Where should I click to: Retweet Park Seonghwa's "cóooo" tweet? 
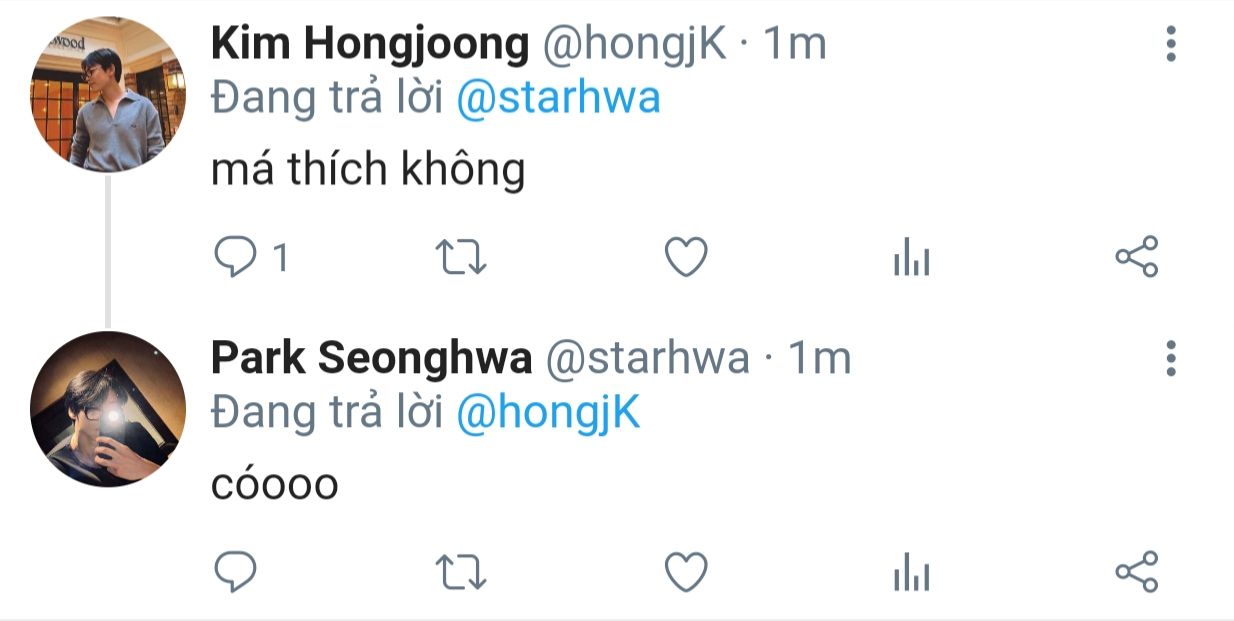point(462,573)
